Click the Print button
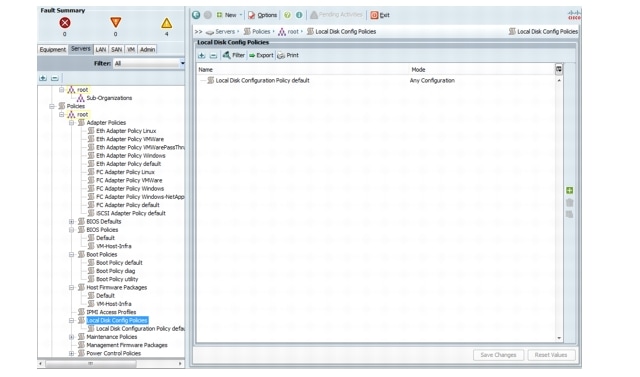The height and width of the screenshot is (377, 640). (x=288, y=55)
